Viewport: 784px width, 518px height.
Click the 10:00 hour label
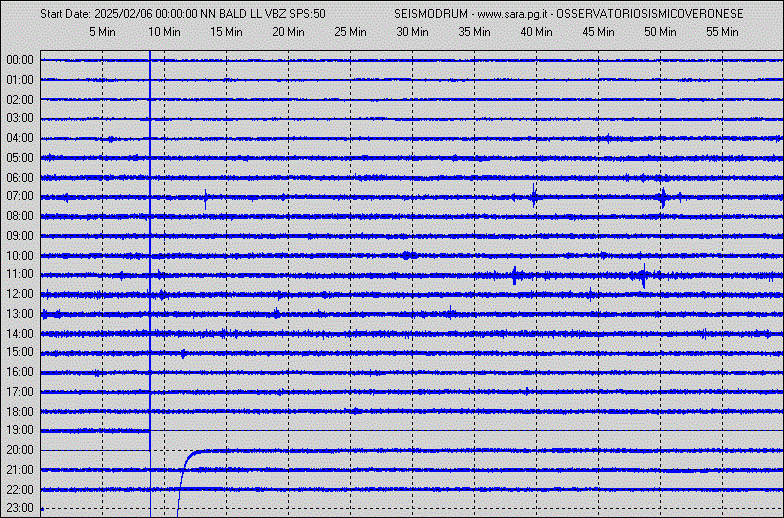click(x=20, y=256)
